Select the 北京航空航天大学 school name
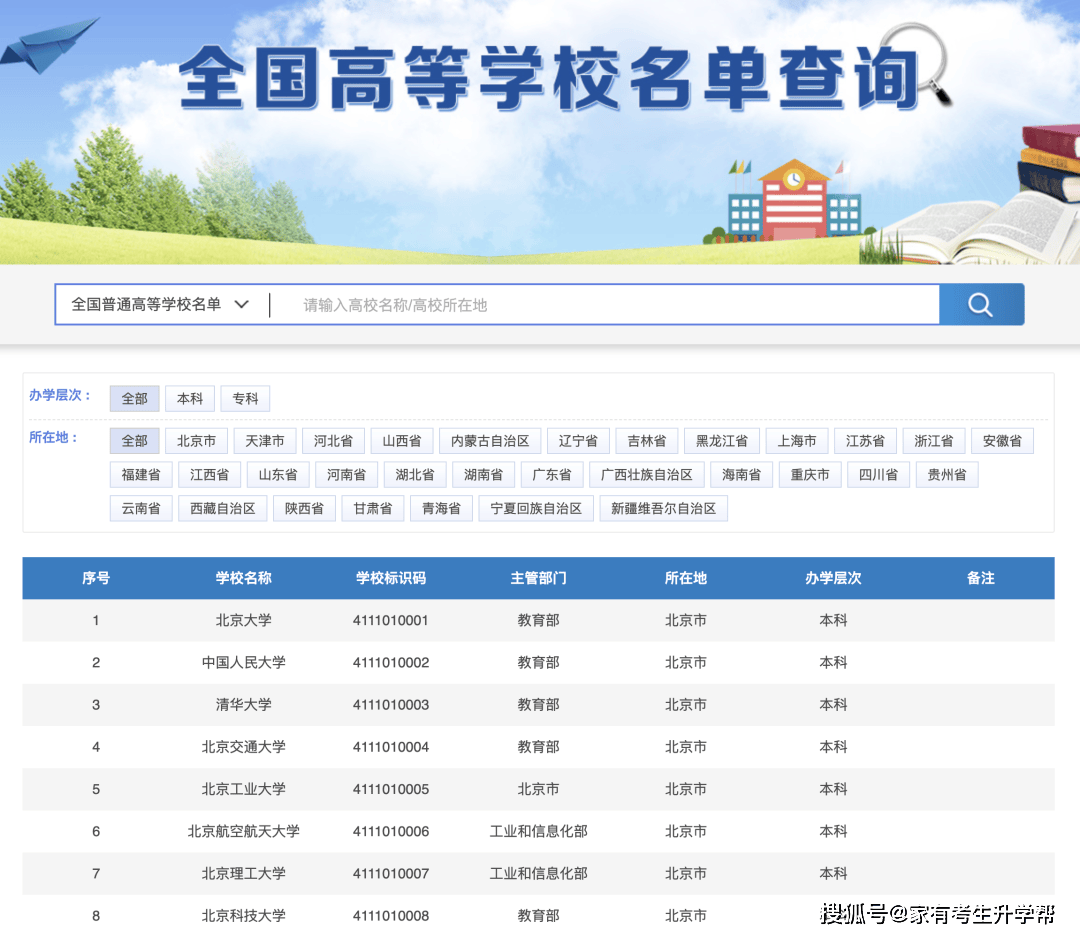1080x937 pixels. (243, 831)
